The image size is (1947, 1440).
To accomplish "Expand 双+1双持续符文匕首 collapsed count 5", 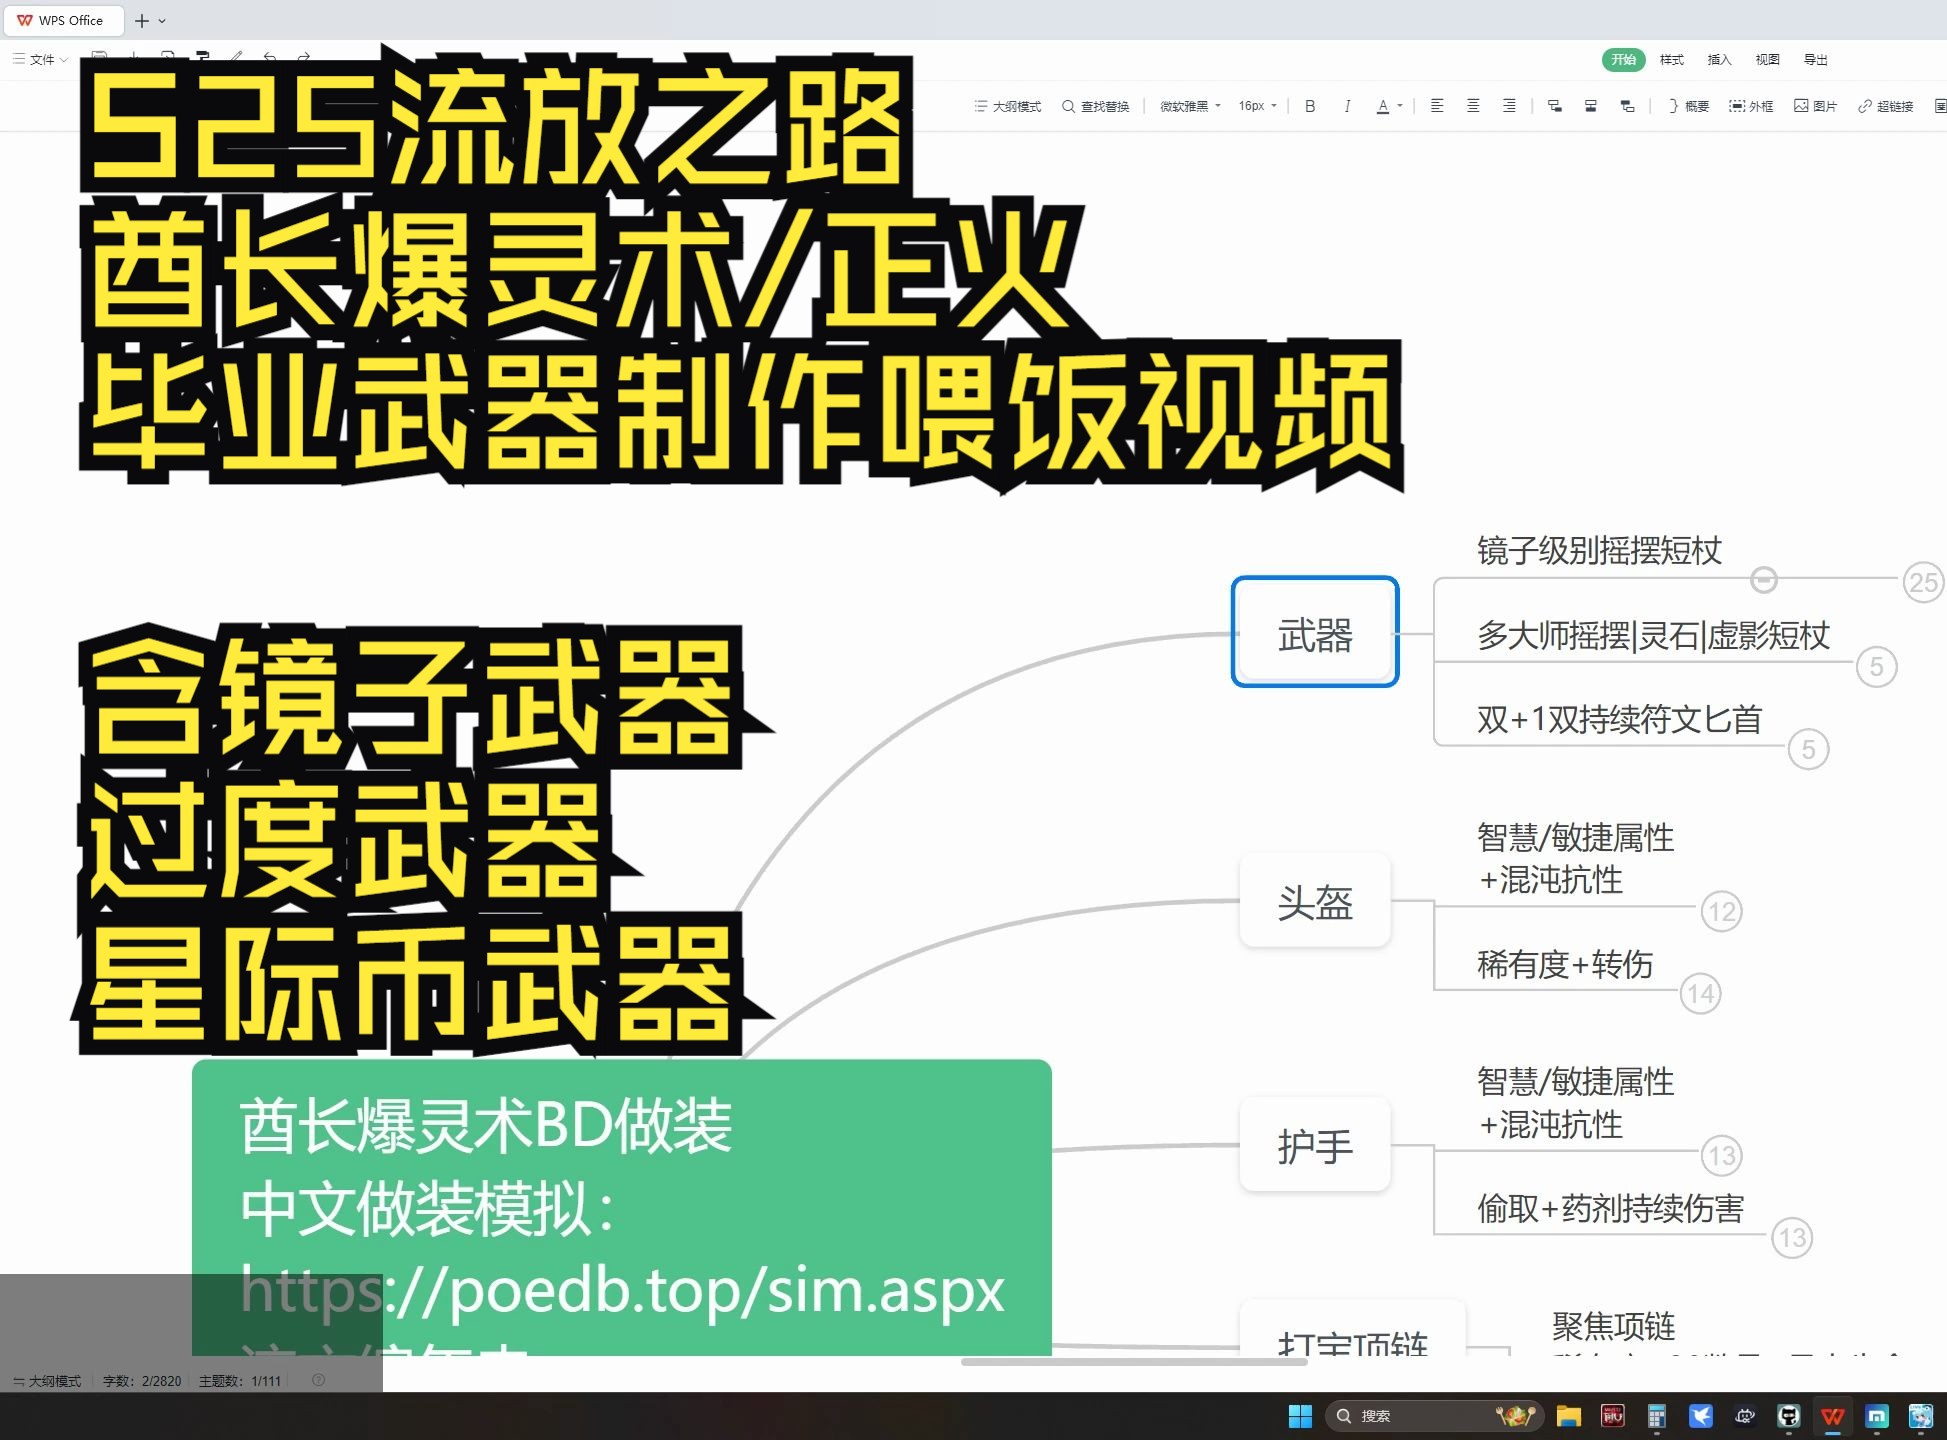I will pyautogui.click(x=1808, y=749).
